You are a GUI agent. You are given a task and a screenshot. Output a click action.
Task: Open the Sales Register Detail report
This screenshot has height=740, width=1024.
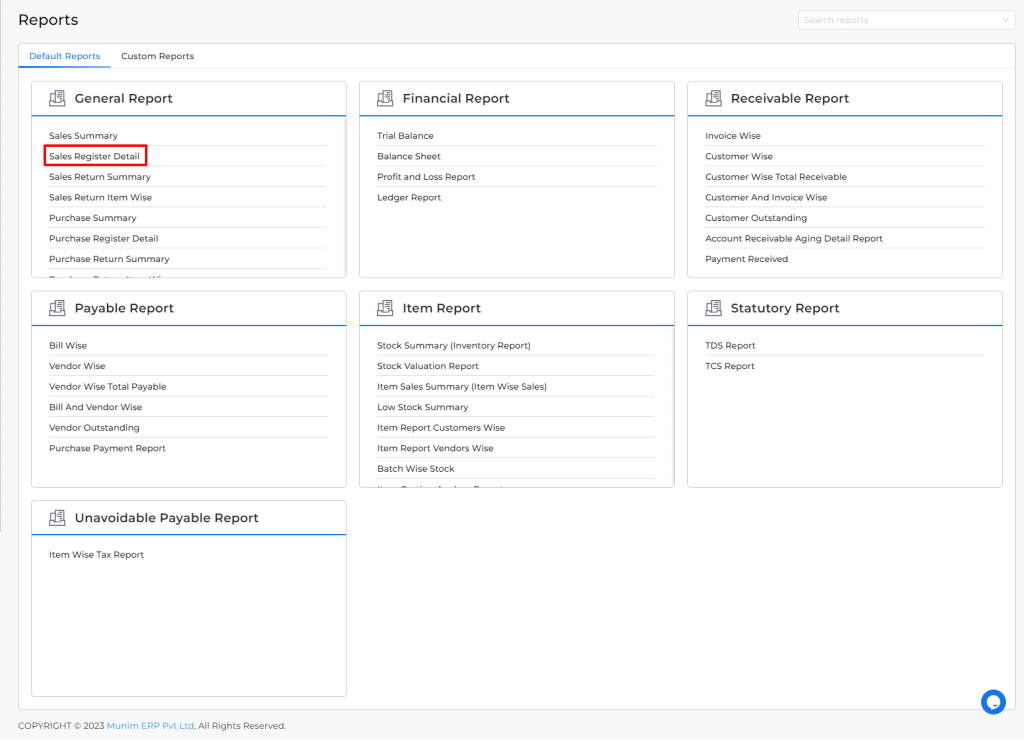(x=94, y=156)
